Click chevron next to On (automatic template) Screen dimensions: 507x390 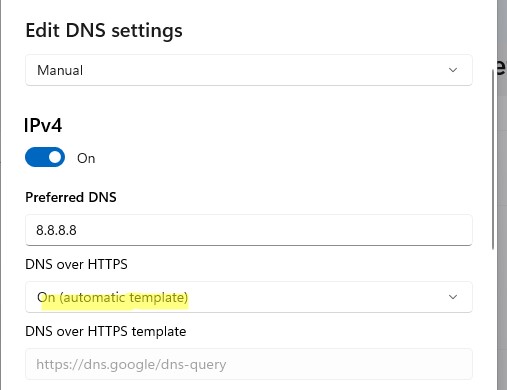453,297
